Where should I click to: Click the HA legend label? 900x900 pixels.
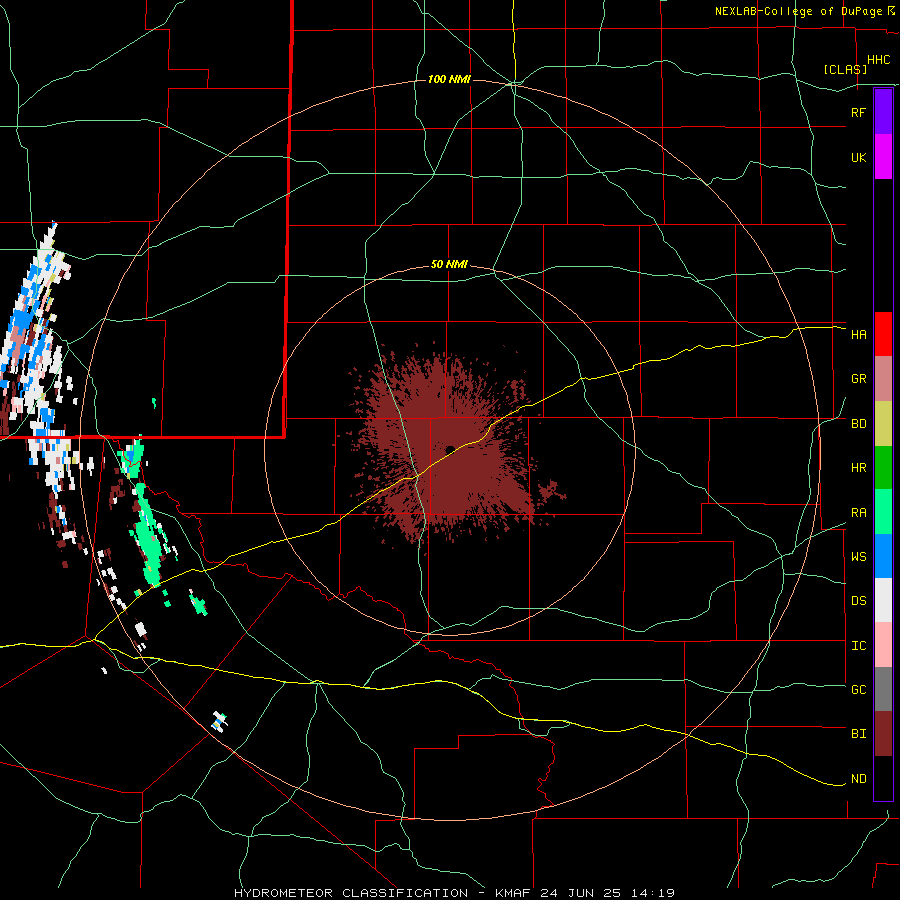(x=858, y=335)
